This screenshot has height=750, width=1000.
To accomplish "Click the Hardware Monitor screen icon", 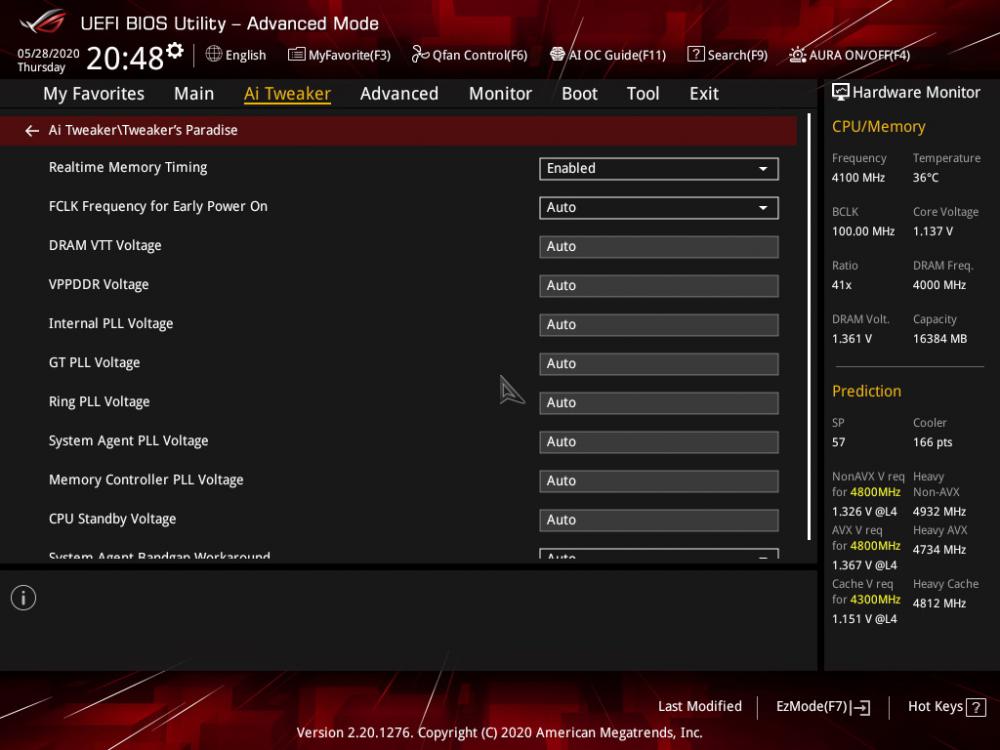I will (841, 92).
